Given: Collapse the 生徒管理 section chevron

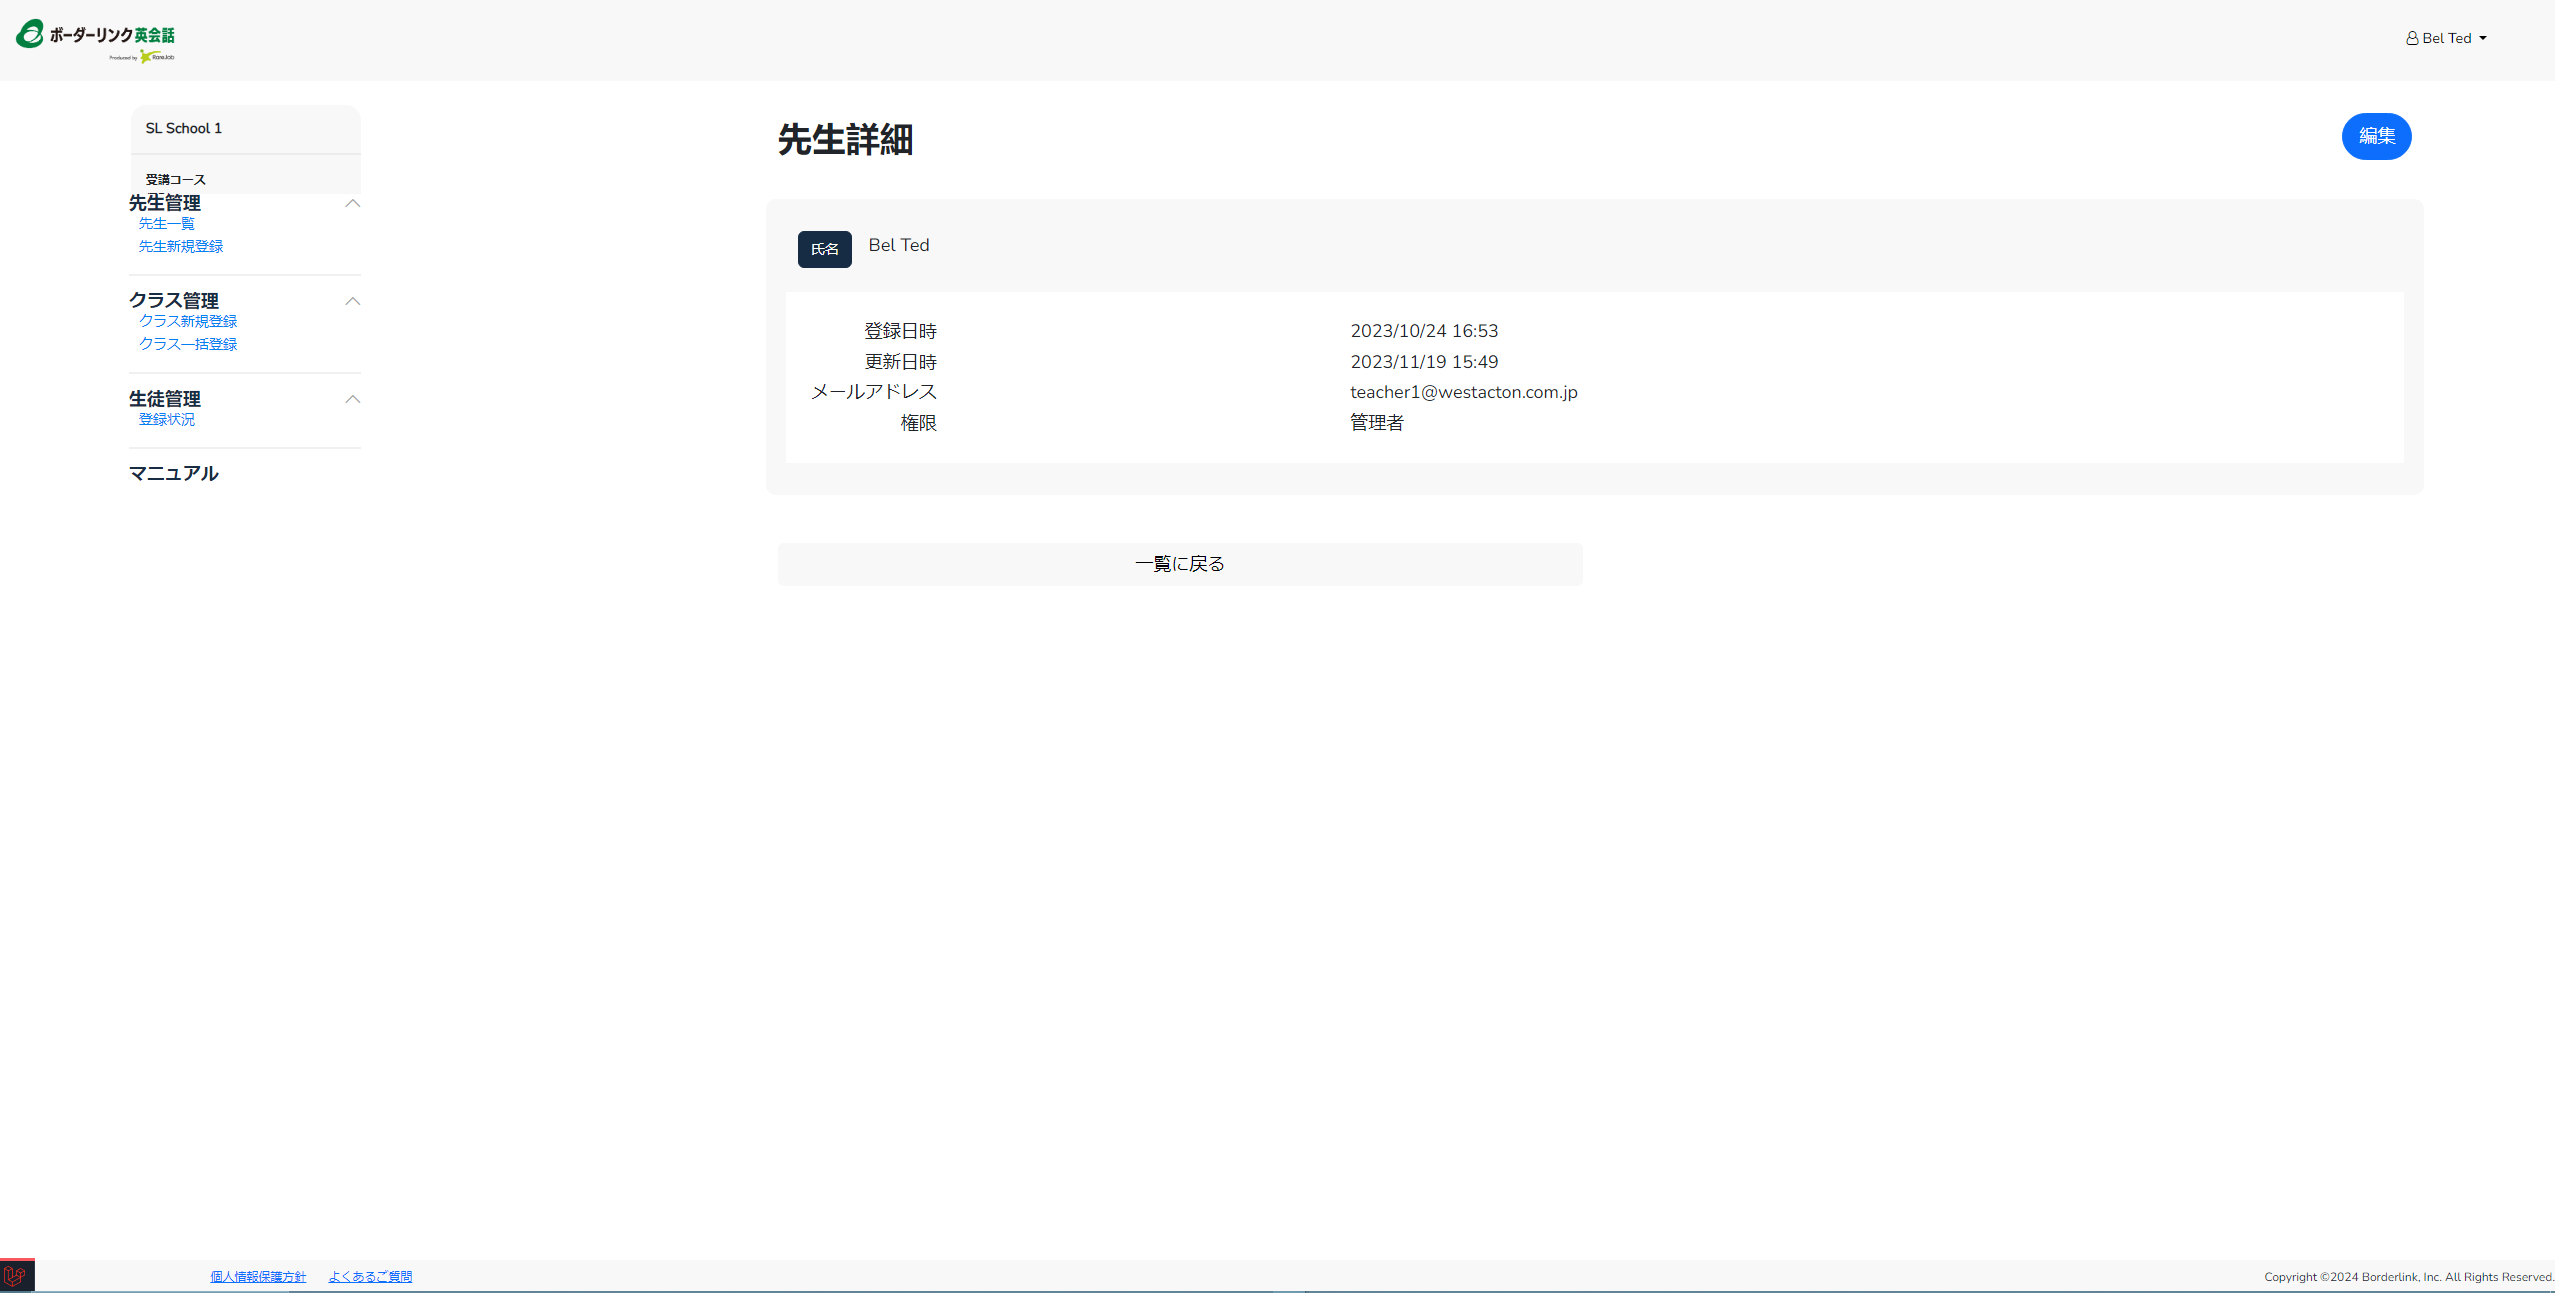Looking at the screenshot, I should tap(352, 399).
